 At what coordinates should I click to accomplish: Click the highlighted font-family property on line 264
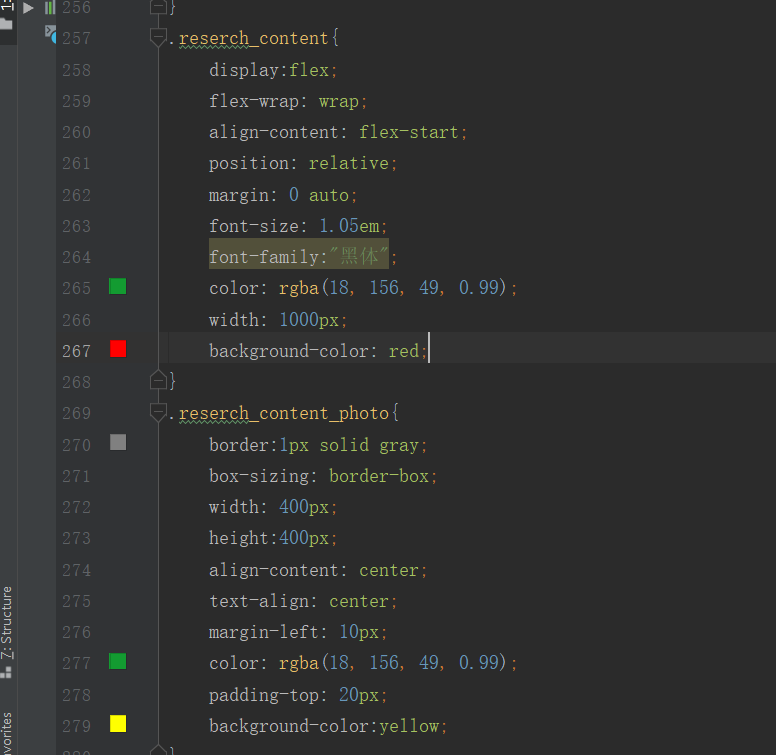(263, 257)
